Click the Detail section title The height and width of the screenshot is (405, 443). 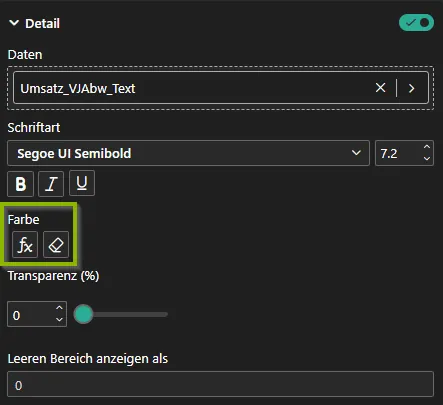tap(42, 23)
